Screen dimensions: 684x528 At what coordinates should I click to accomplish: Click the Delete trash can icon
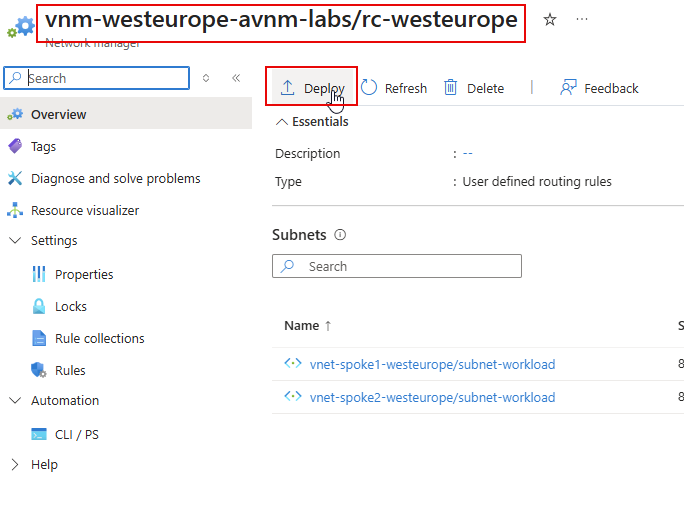click(x=450, y=87)
